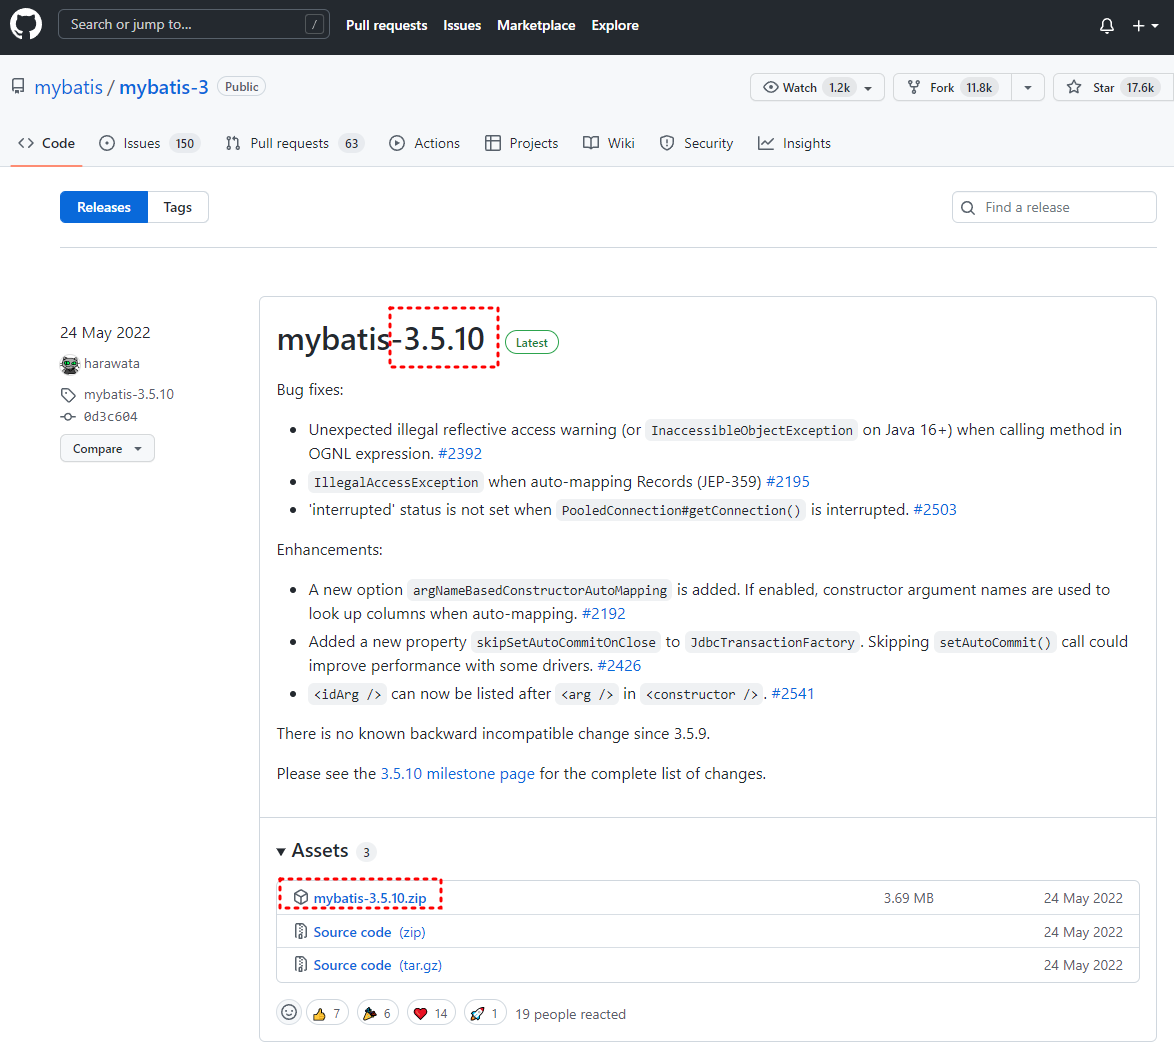This screenshot has height=1053, width=1174.
Task: Open commit 0d3c604
Action: tap(111, 416)
